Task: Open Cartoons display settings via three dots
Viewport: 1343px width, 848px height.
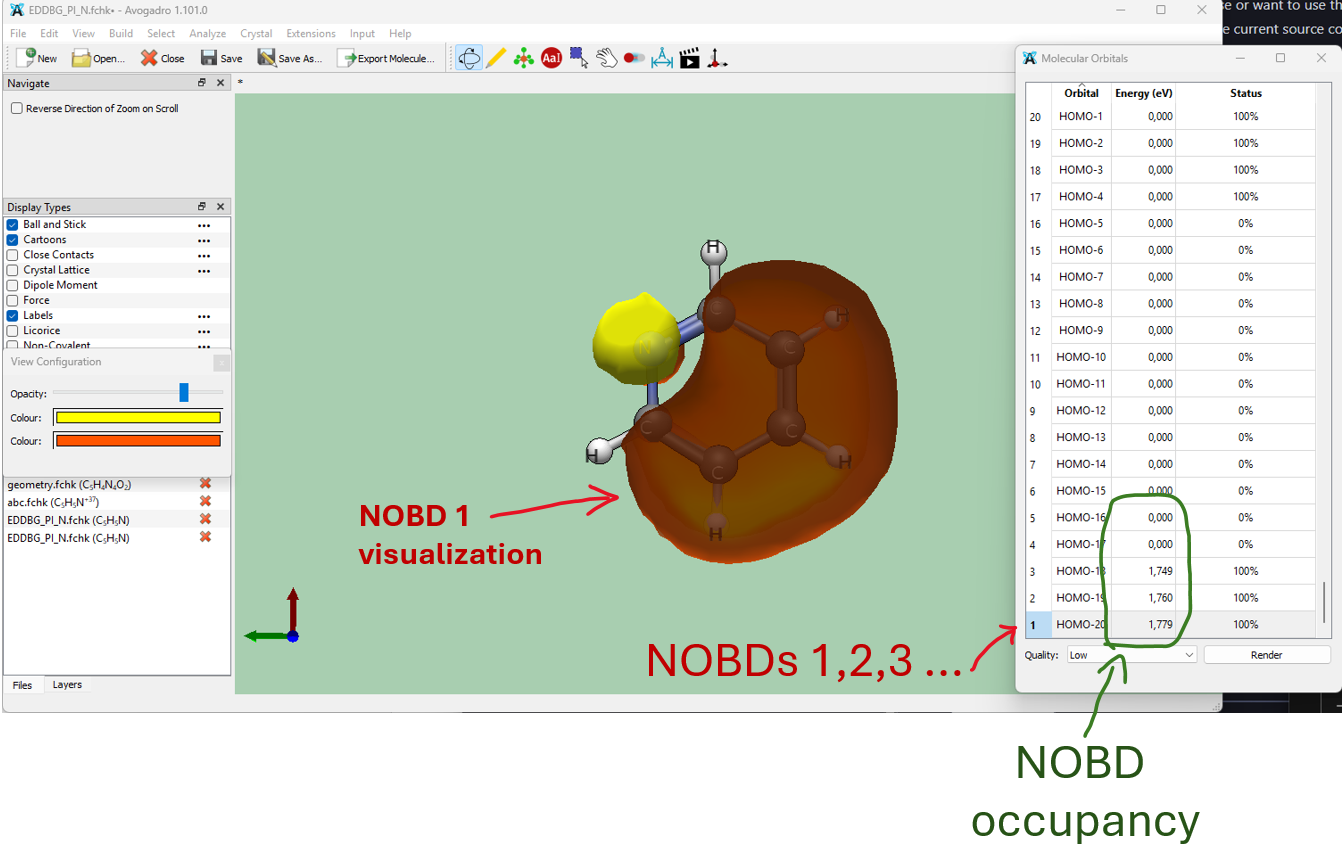Action: click(x=204, y=240)
